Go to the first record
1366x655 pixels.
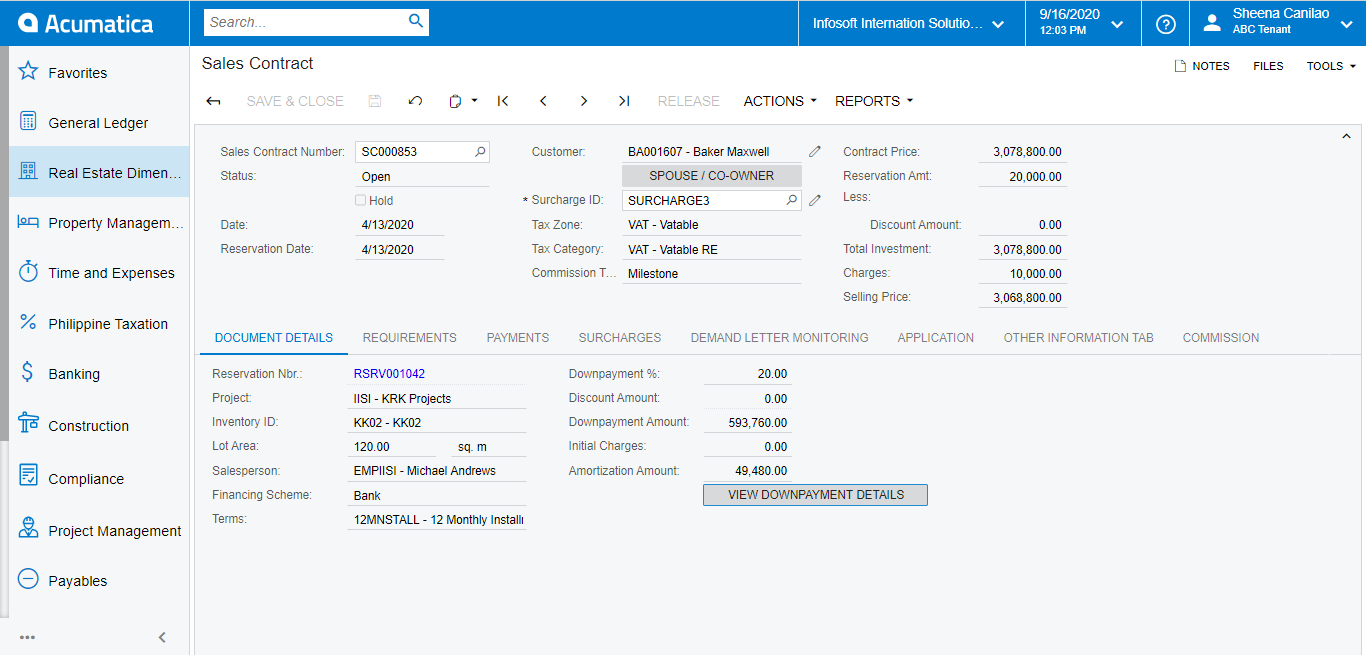pos(503,101)
